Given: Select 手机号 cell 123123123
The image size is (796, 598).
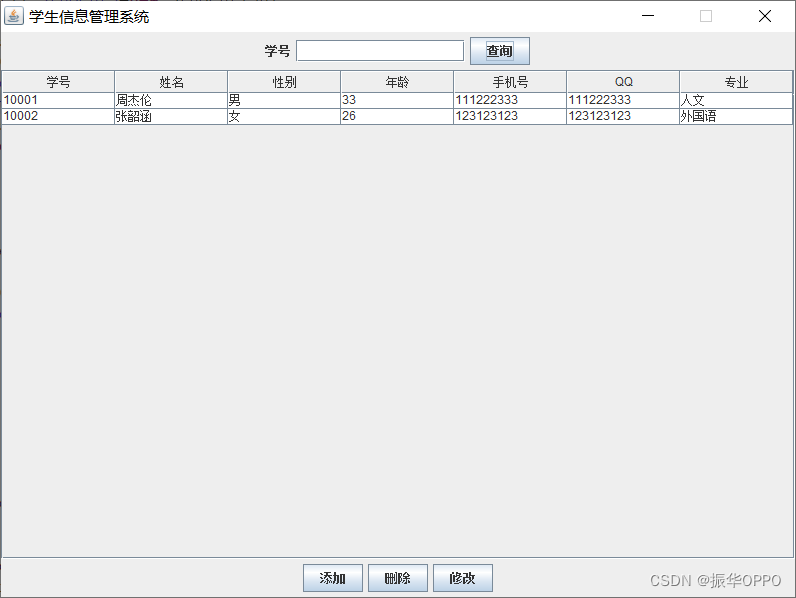Looking at the screenshot, I should coord(510,116).
